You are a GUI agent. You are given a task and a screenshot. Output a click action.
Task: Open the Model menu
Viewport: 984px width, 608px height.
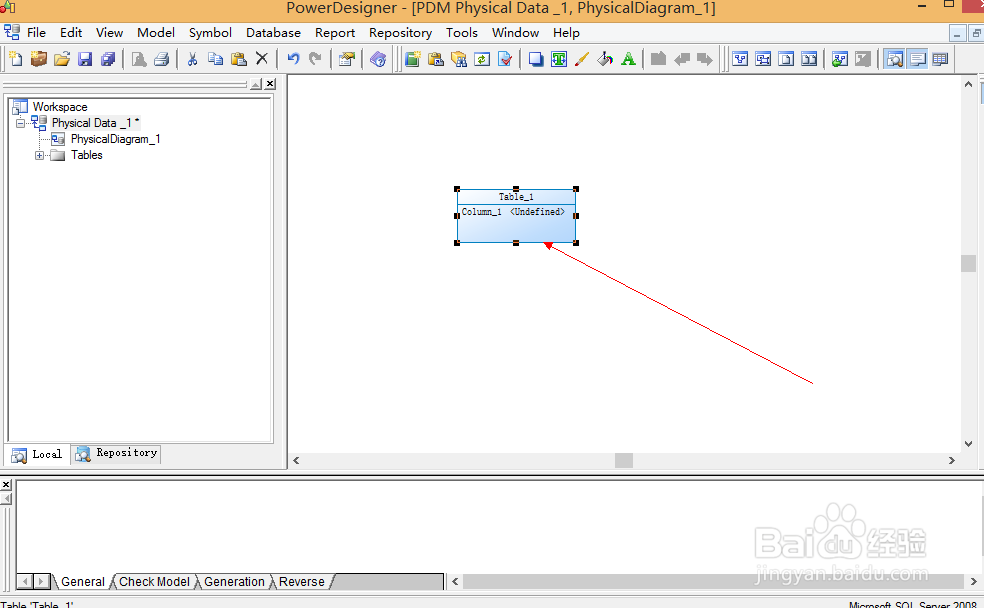156,33
